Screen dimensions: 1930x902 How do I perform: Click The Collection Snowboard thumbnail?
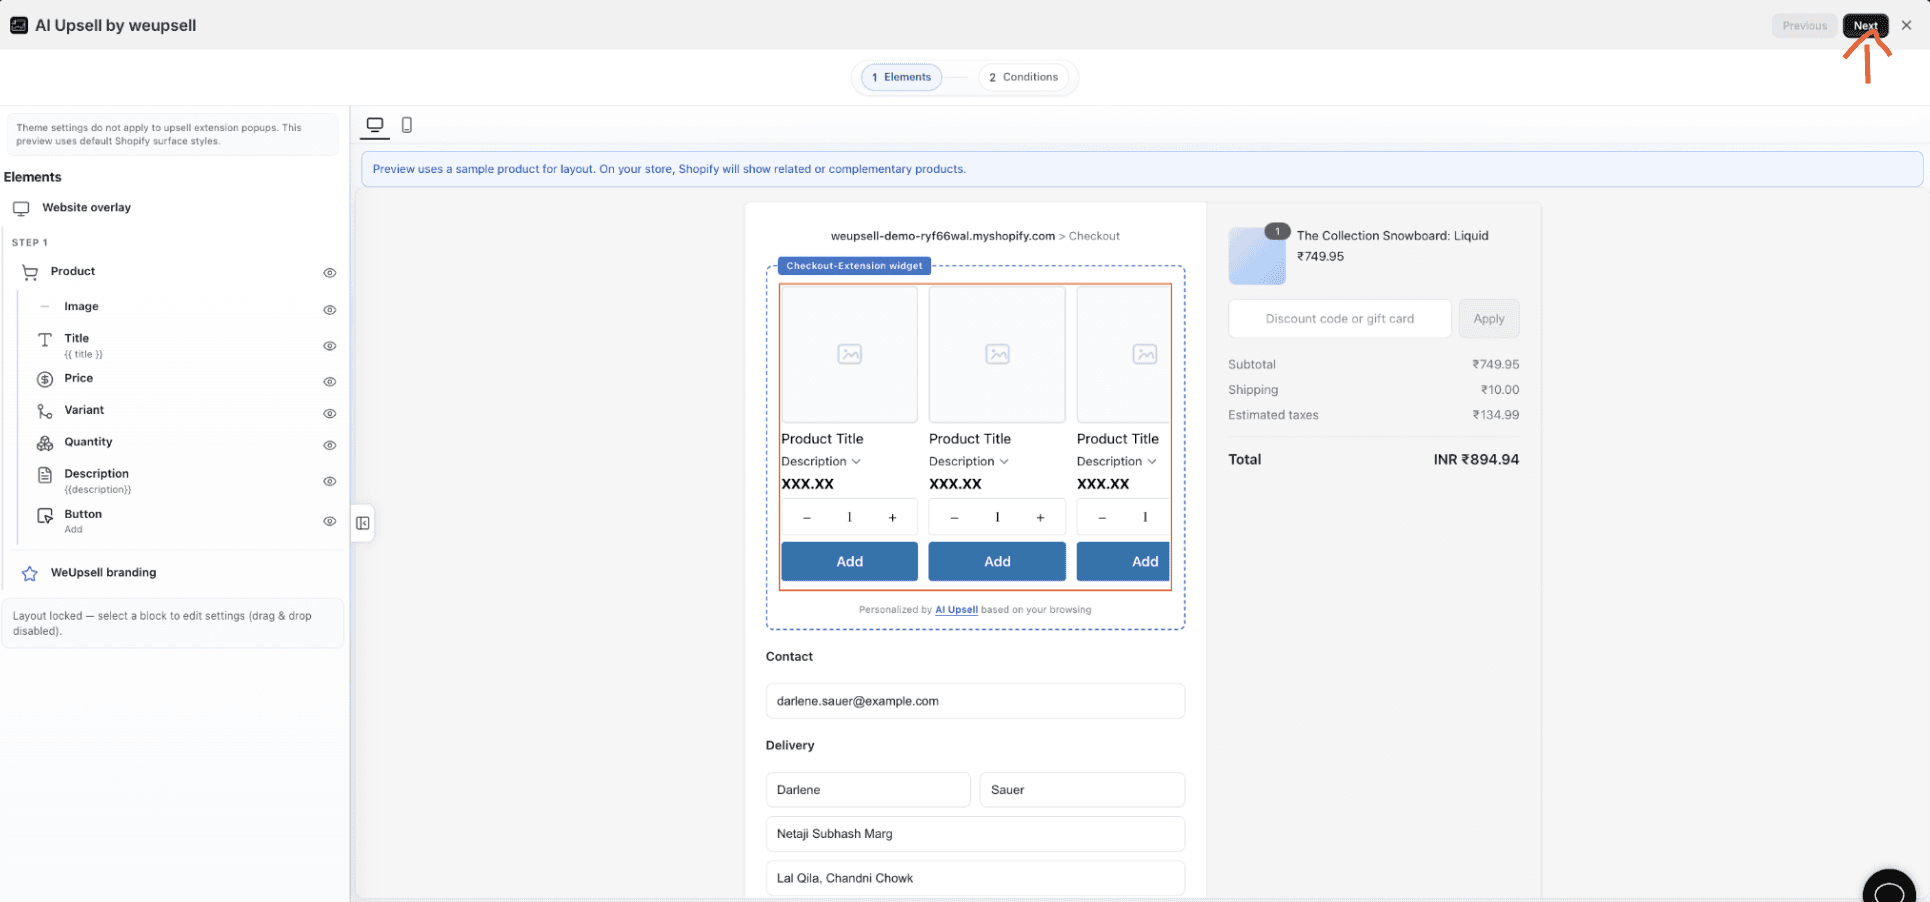pos(1257,256)
